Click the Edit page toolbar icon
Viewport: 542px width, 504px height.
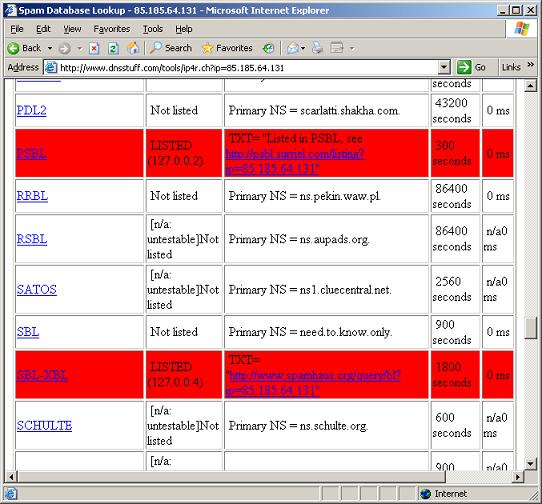point(337,48)
